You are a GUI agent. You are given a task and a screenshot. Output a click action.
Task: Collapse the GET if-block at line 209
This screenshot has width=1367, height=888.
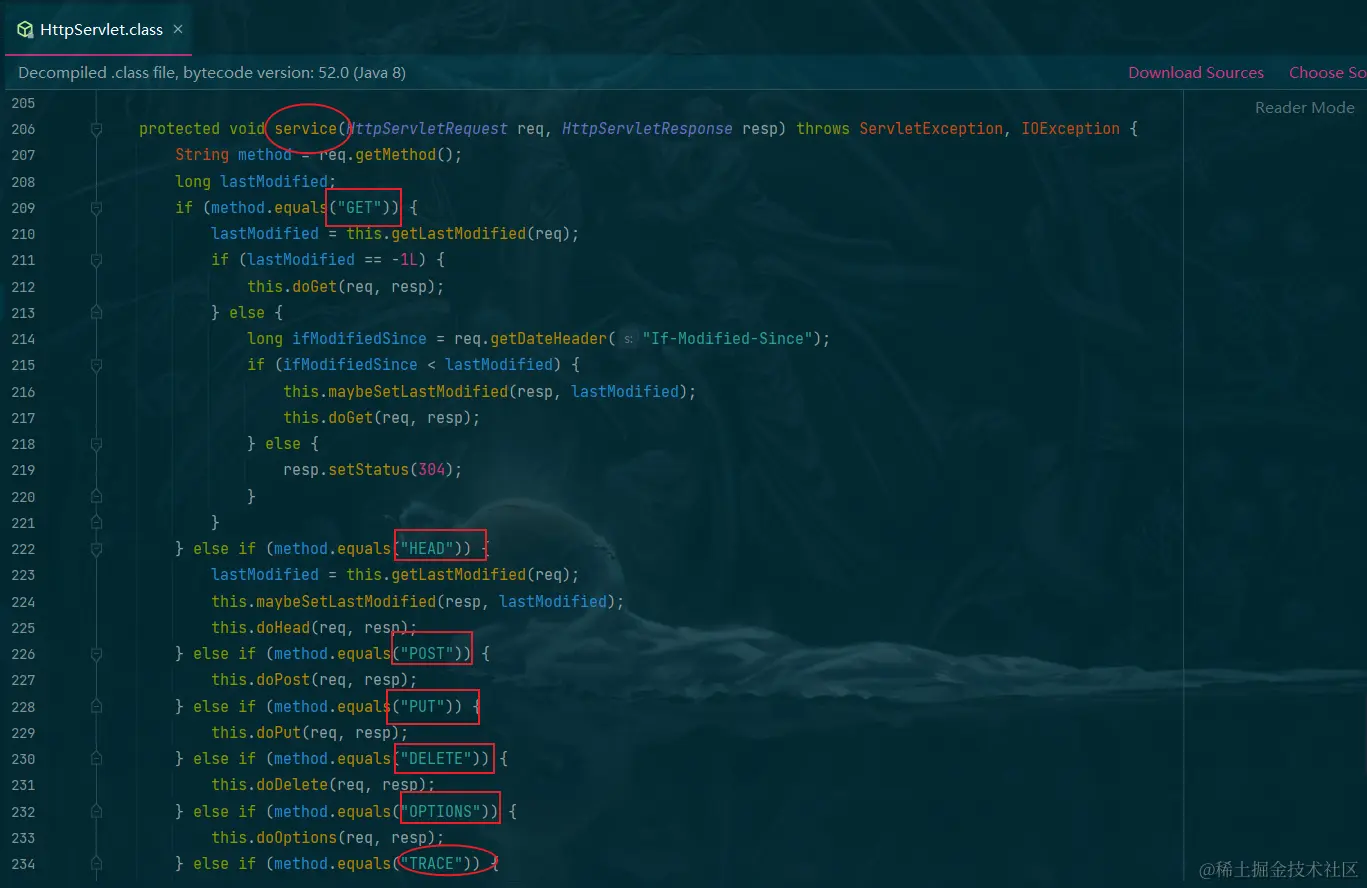(x=96, y=208)
